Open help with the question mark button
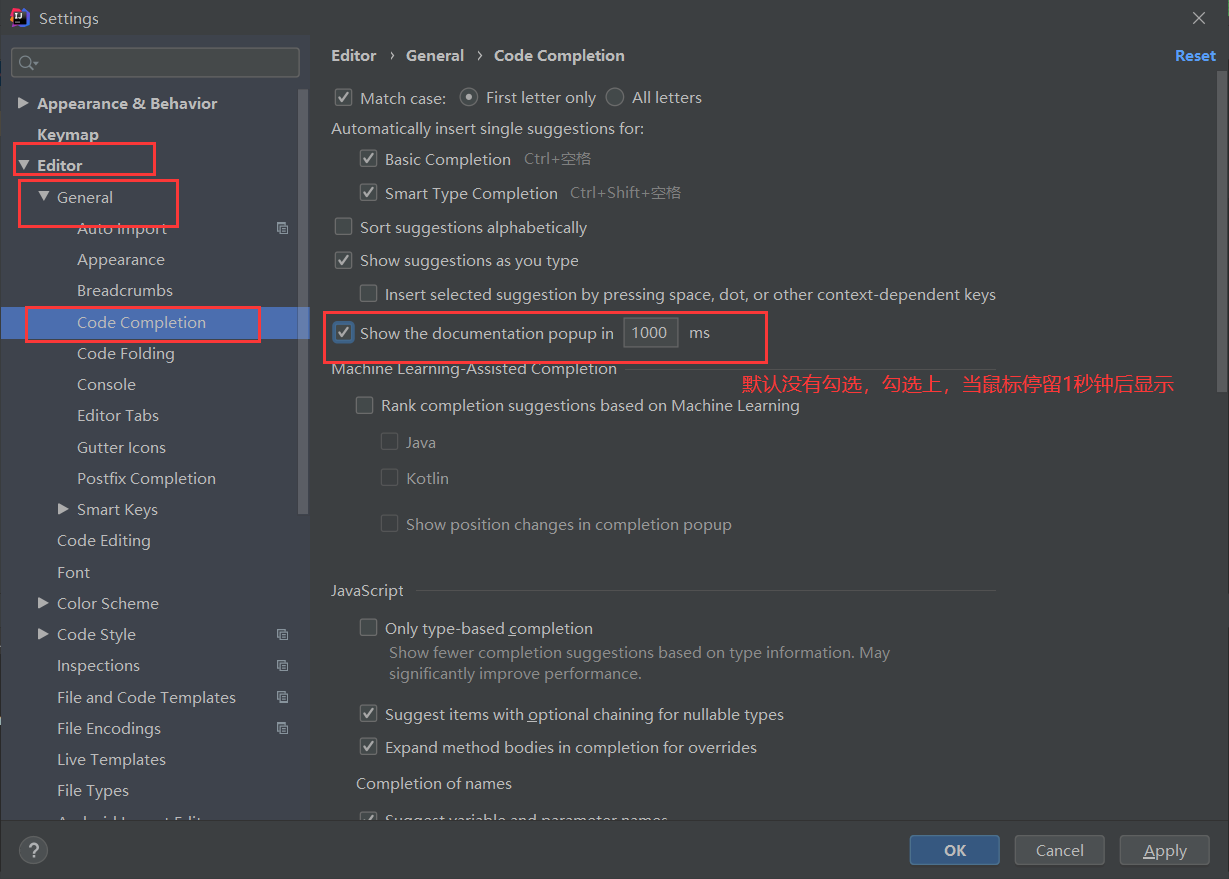 click(33, 850)
